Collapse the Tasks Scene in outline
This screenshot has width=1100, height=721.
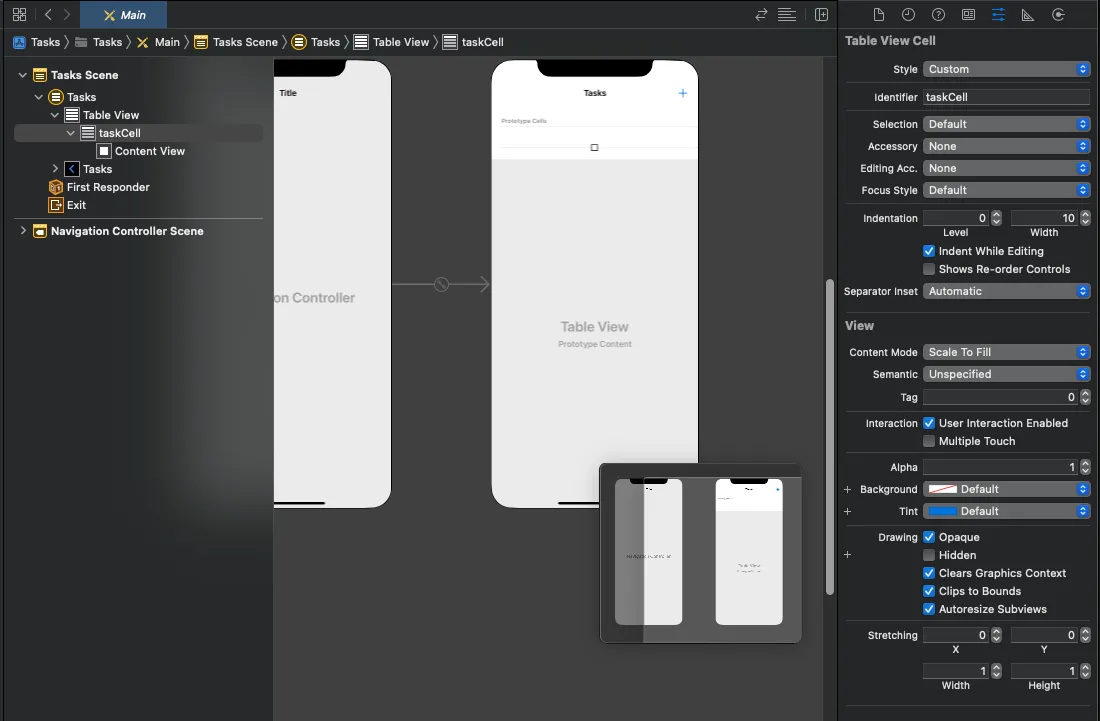click(22, 74)
